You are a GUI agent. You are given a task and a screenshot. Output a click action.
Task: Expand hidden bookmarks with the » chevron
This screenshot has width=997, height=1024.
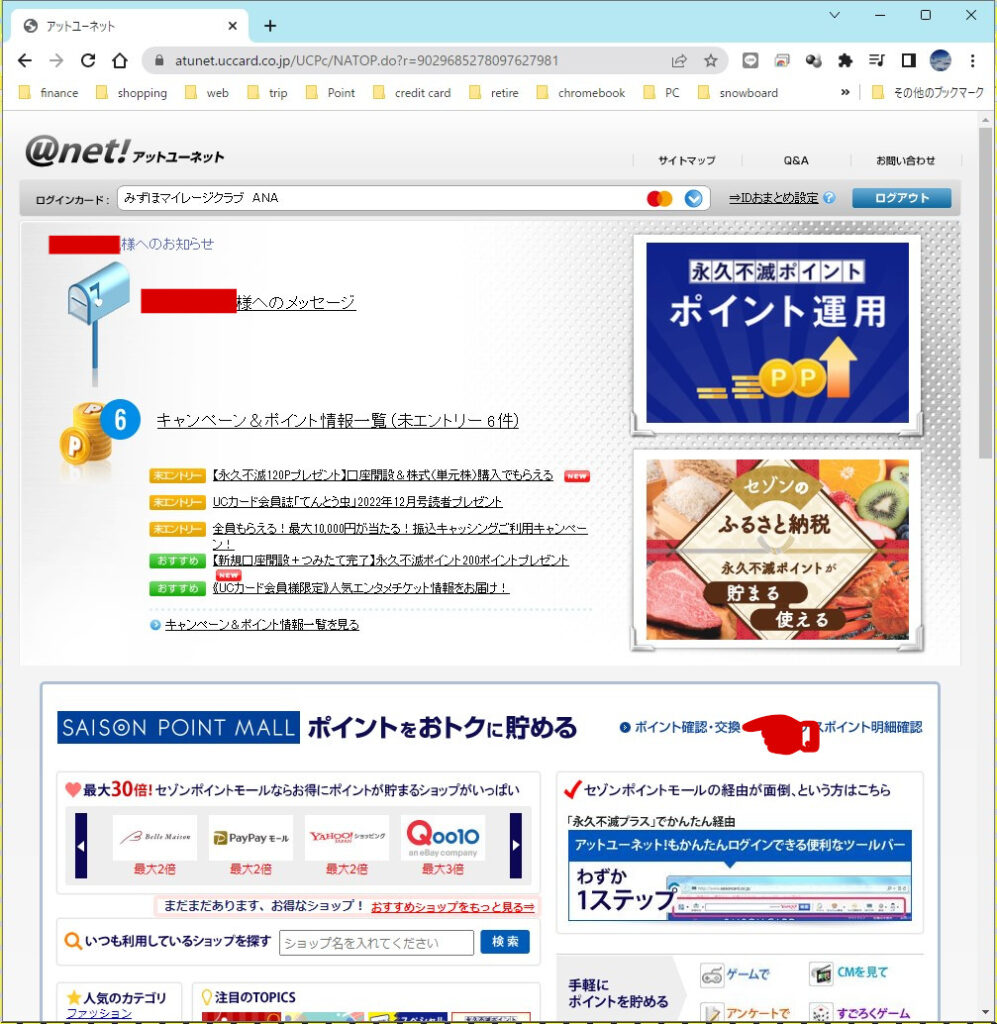[x=845, y=93]
